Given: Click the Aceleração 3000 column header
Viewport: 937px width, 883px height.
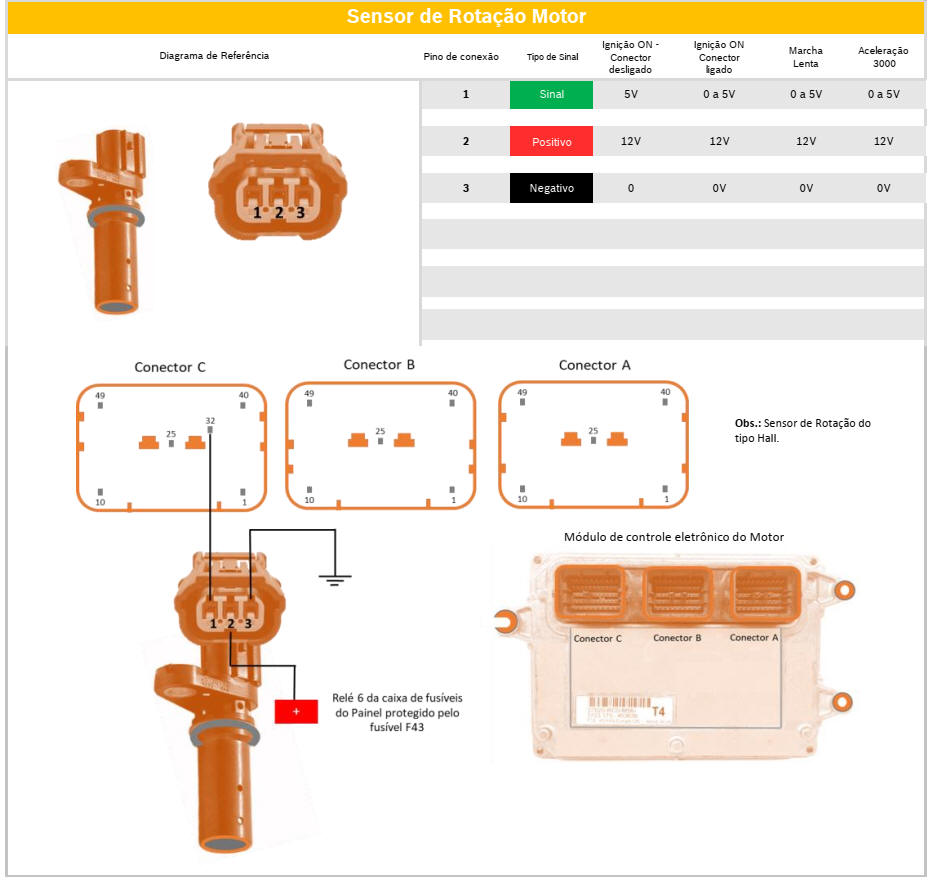Looking at the screenshot, I should point(883,57).
